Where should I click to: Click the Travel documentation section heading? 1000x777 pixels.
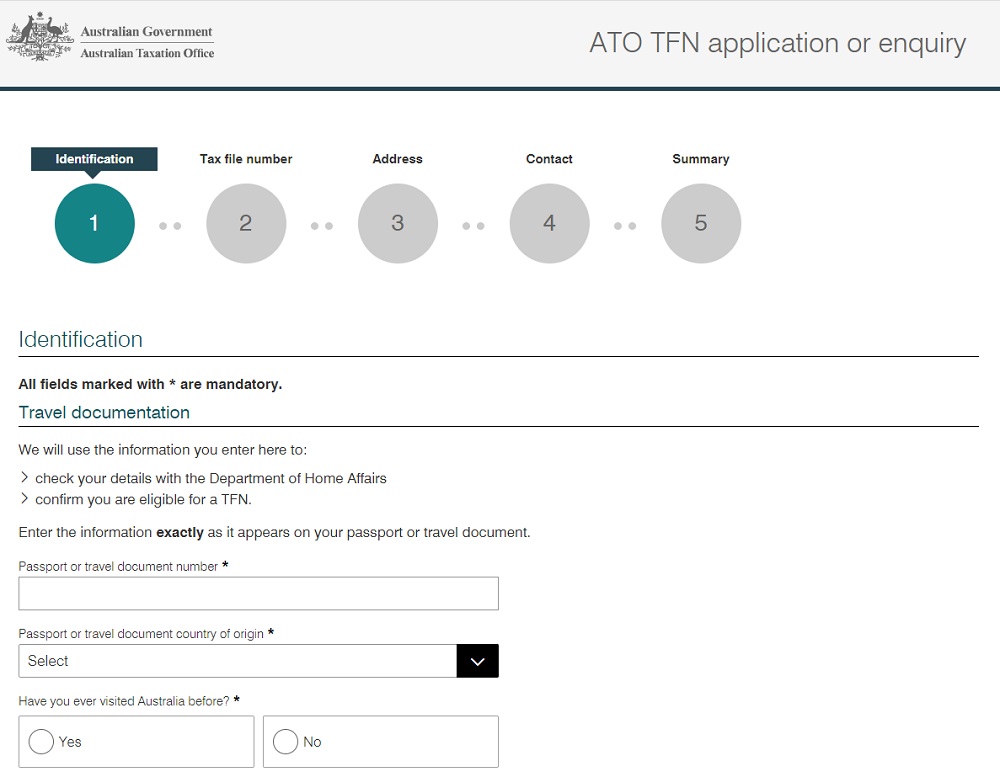[x=104, y=412]
